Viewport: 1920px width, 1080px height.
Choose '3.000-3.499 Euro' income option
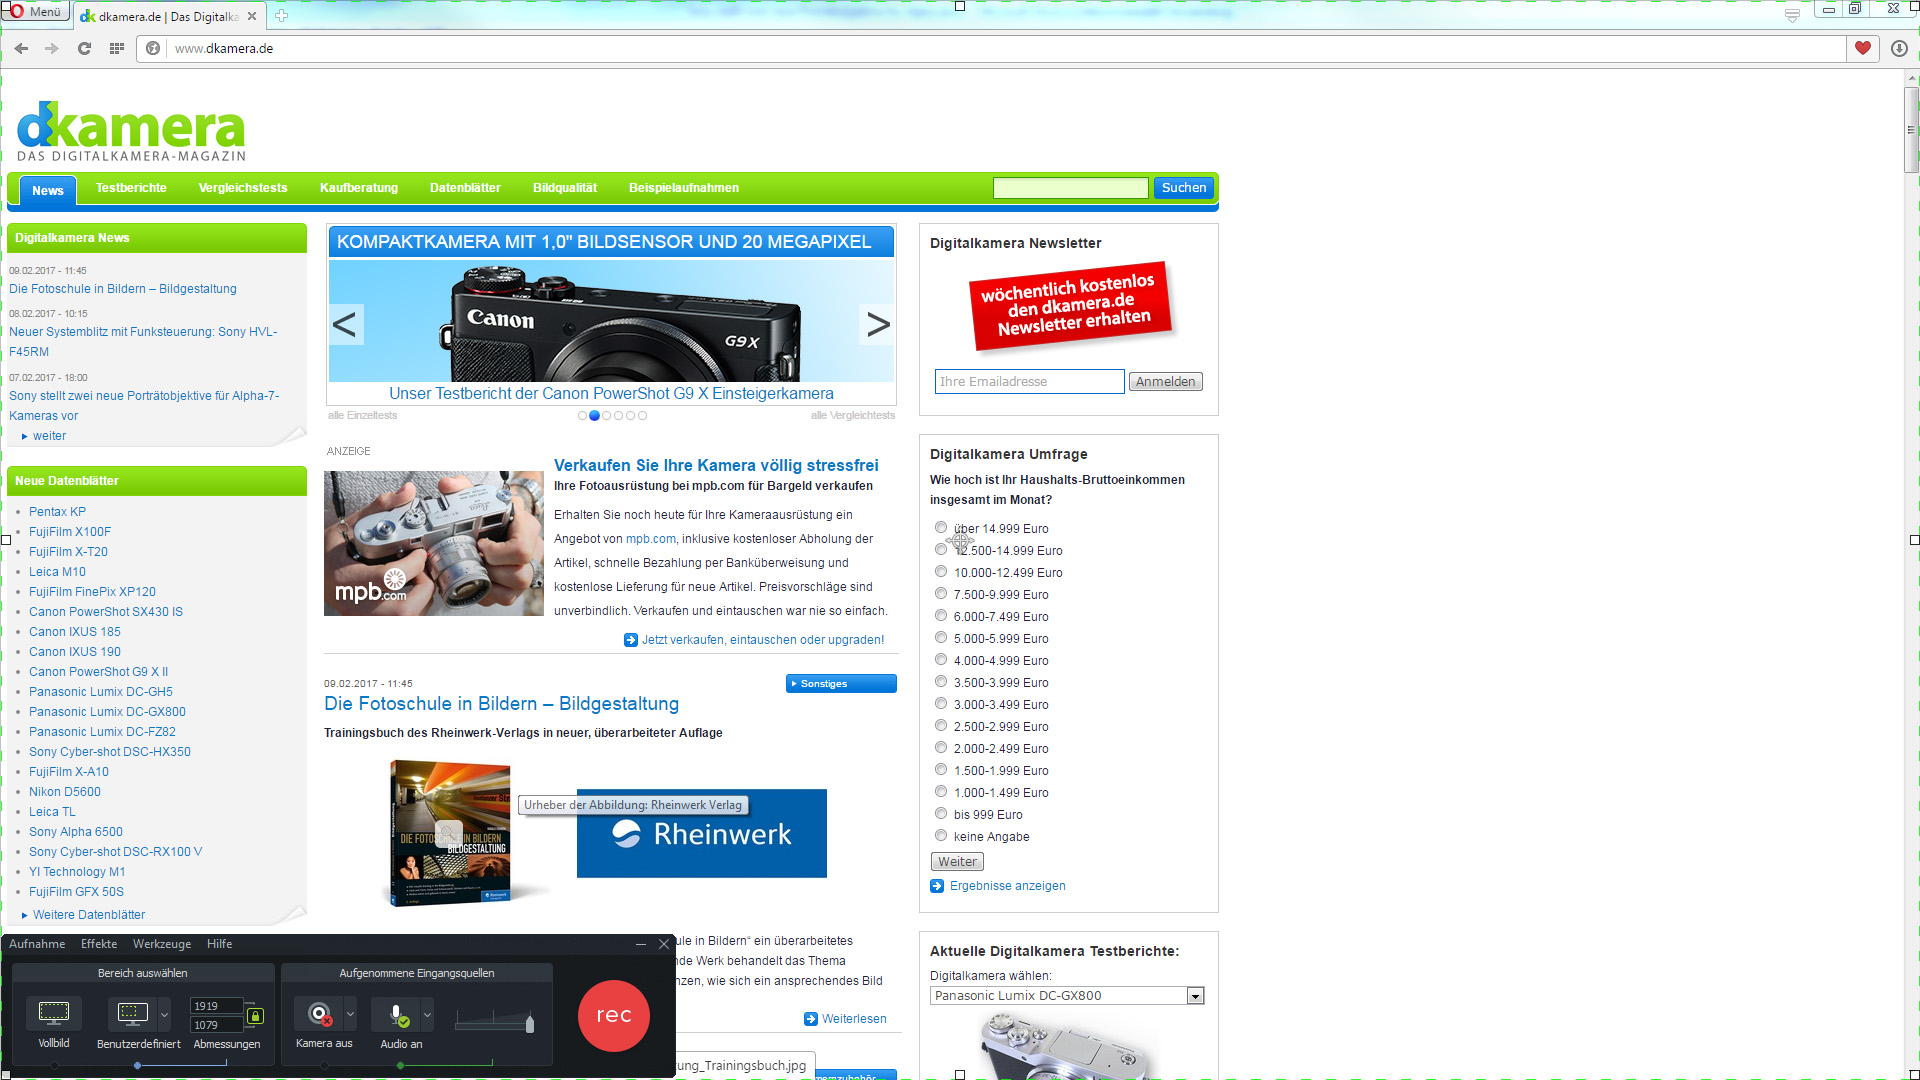tap(941, 703)
